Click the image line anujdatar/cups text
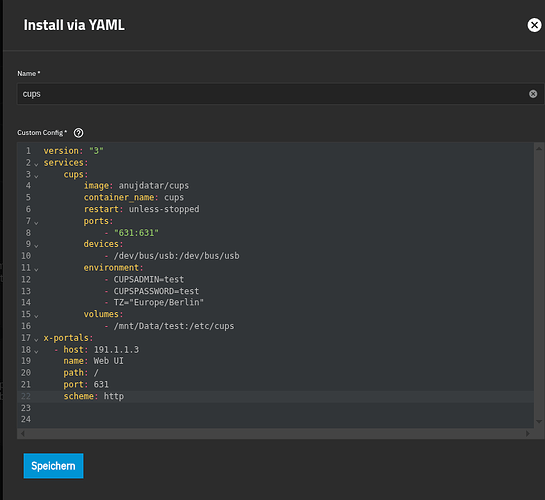This screenshot has height=500, width=545. 154,186
